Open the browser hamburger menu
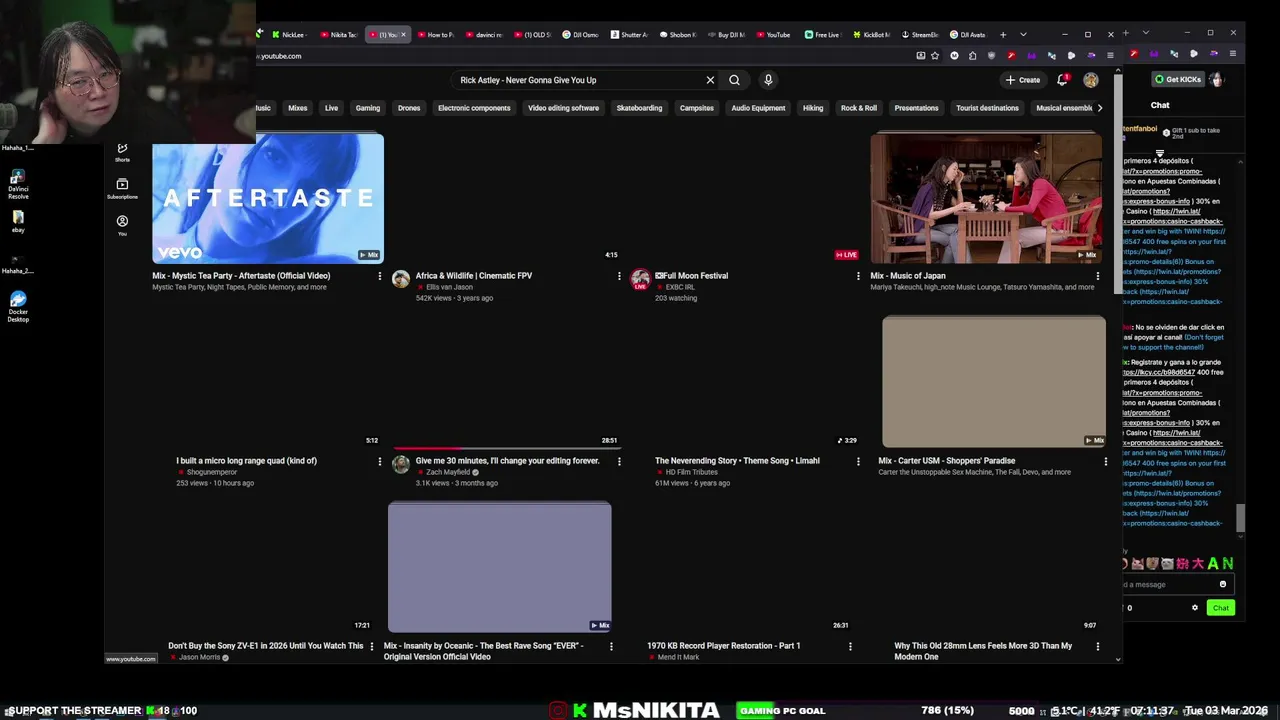 click(1110, 56)
